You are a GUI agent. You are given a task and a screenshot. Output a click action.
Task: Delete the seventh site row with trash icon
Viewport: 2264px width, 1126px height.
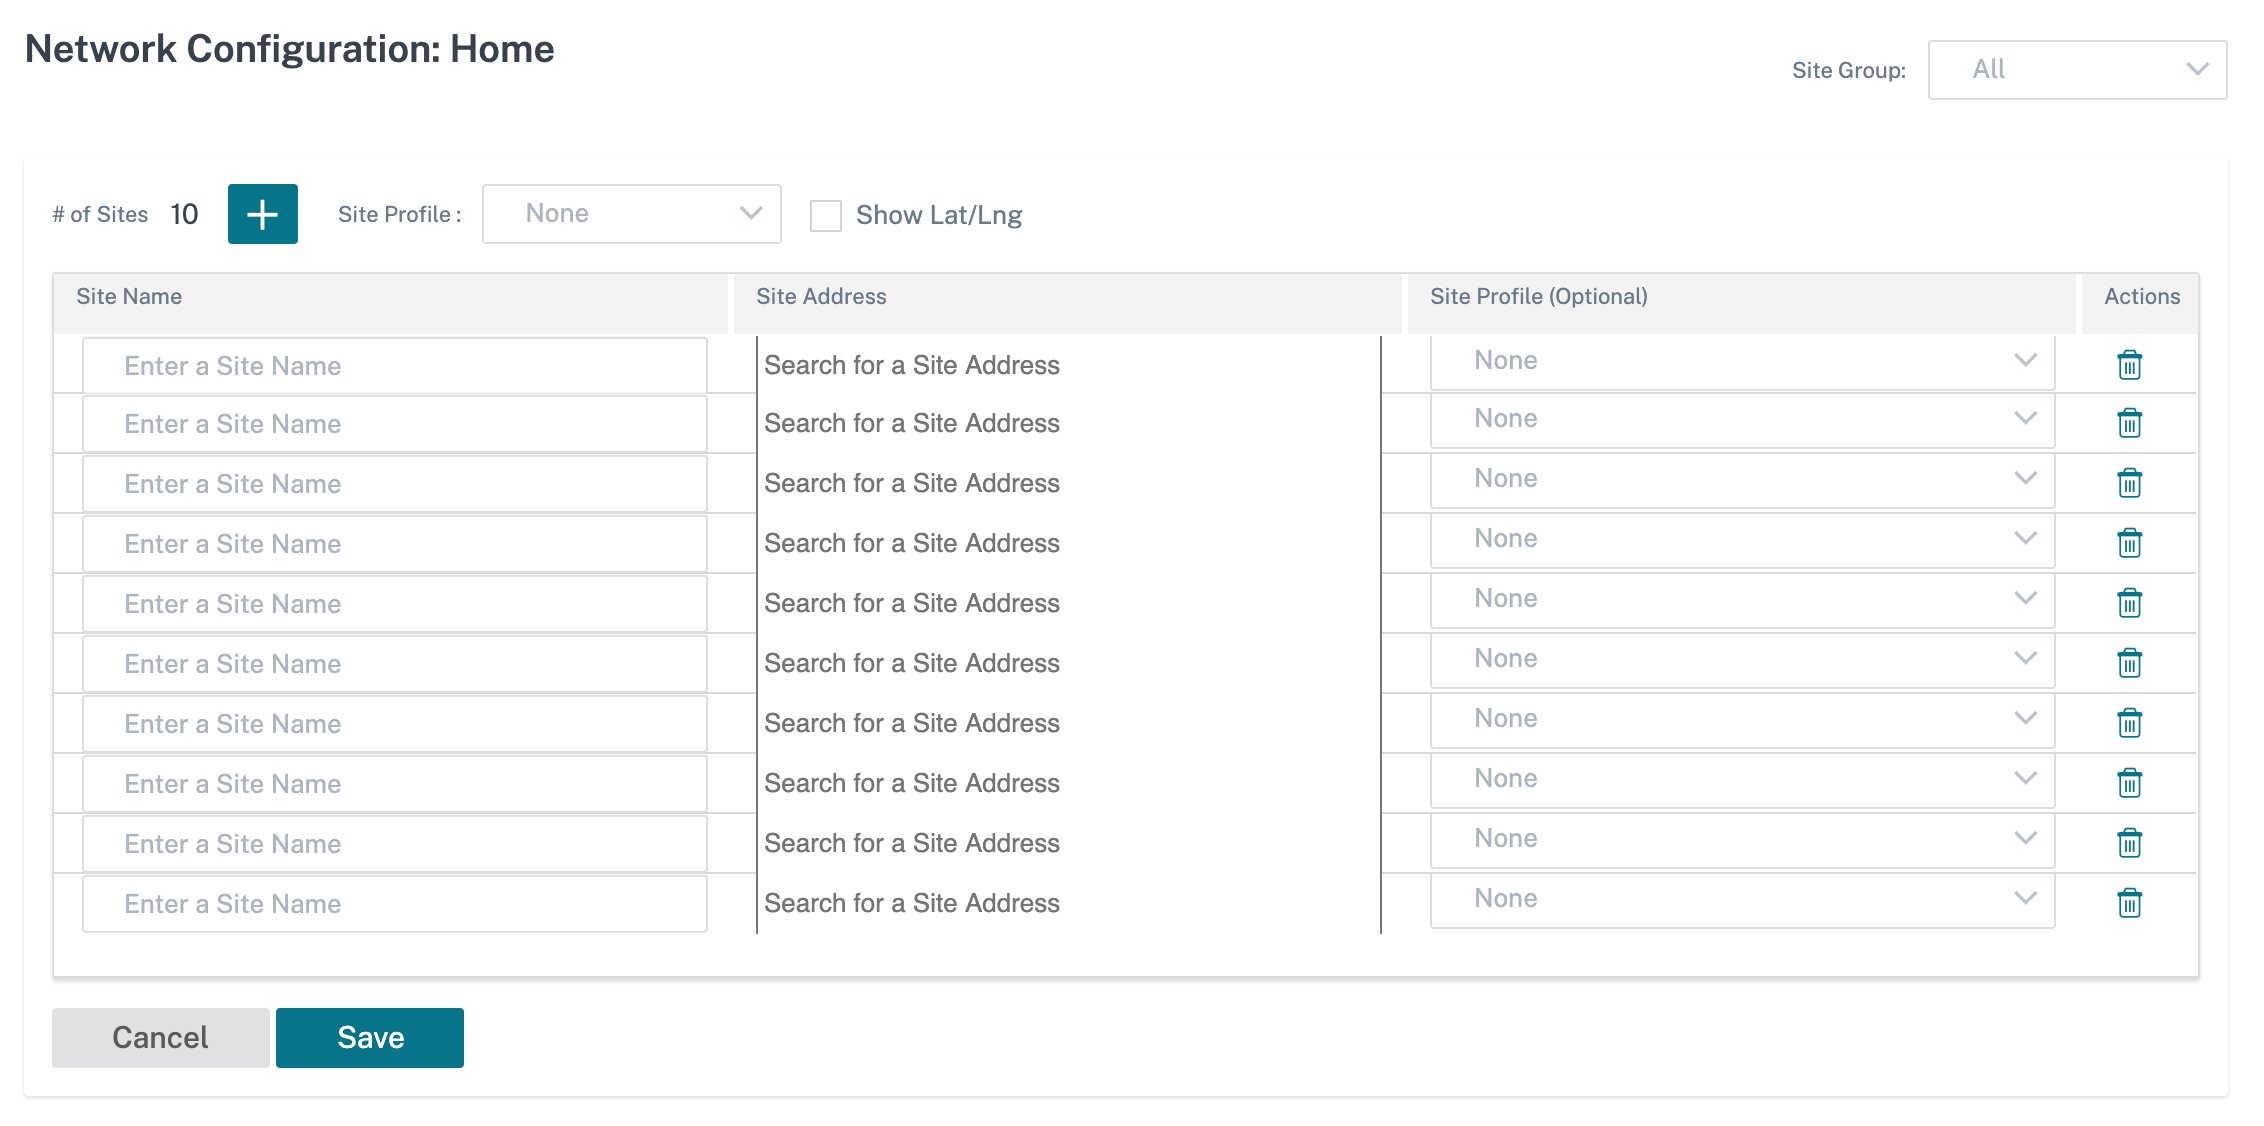coord(2129,723)
